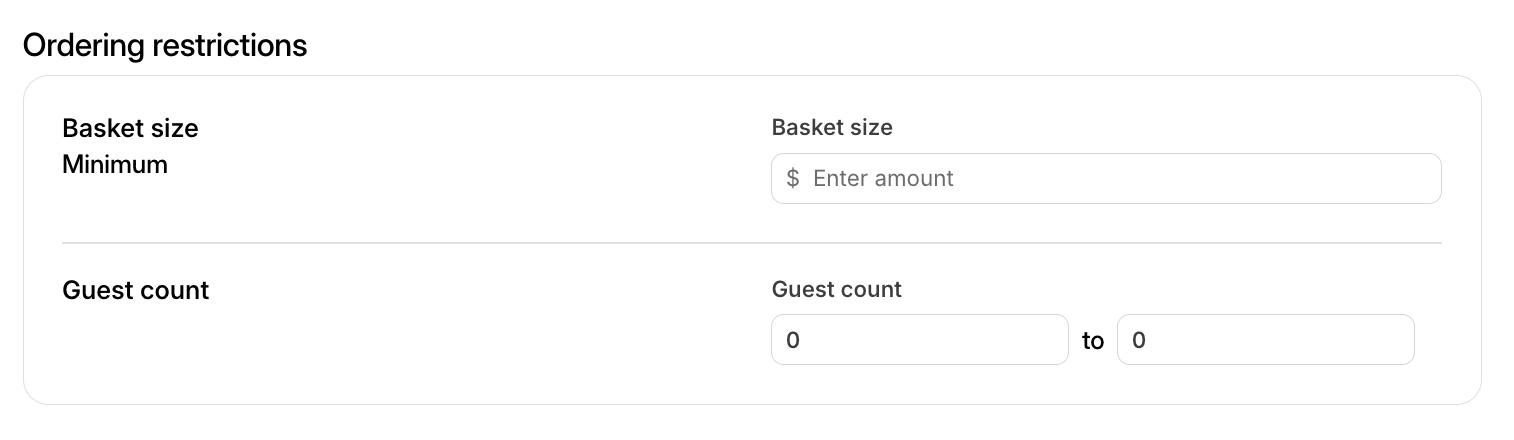Click the dollar sign in Basket size field
This screenshot has height=440, width=1514.
[792, 179]
